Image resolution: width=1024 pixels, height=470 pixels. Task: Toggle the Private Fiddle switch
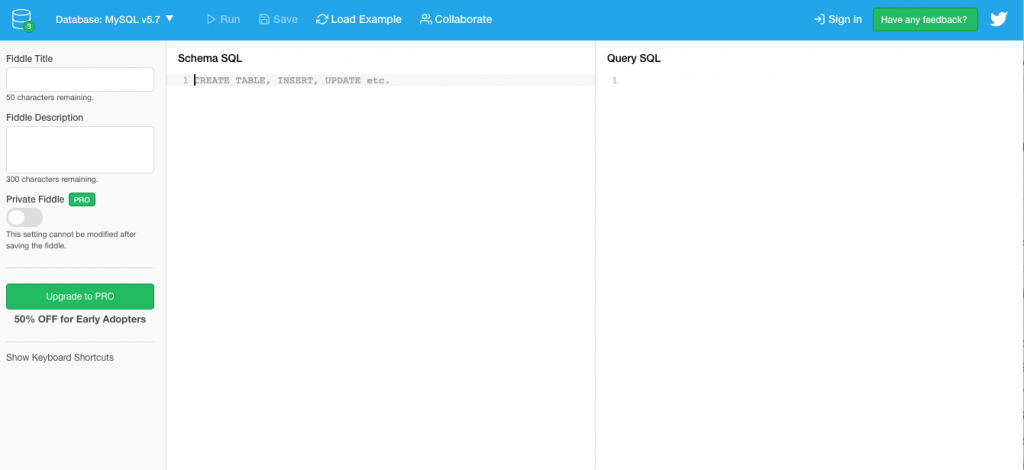(25, 217)
